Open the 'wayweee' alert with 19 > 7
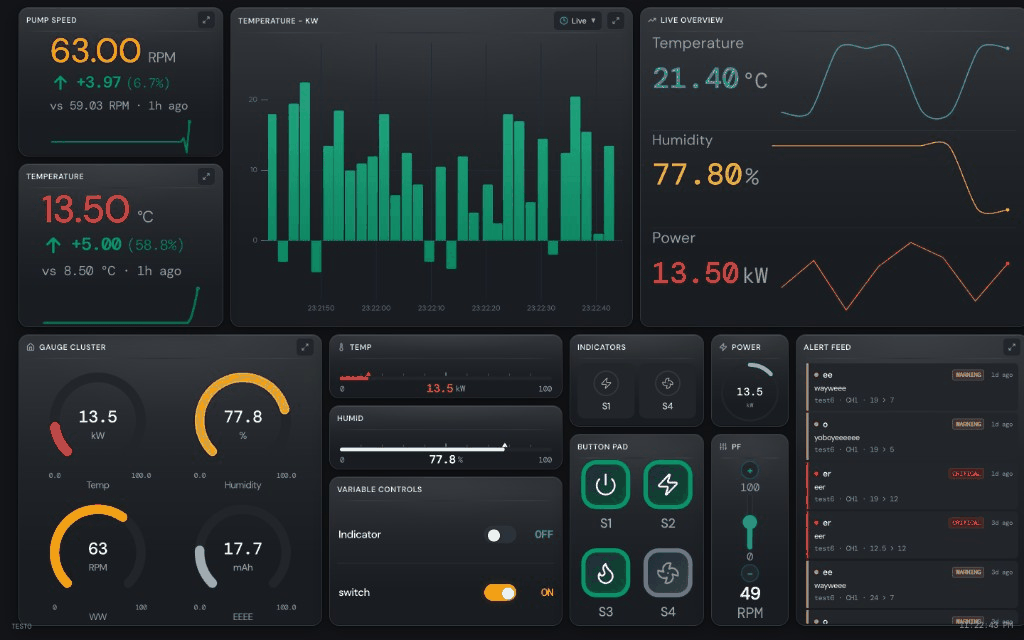 click(912, 387)
